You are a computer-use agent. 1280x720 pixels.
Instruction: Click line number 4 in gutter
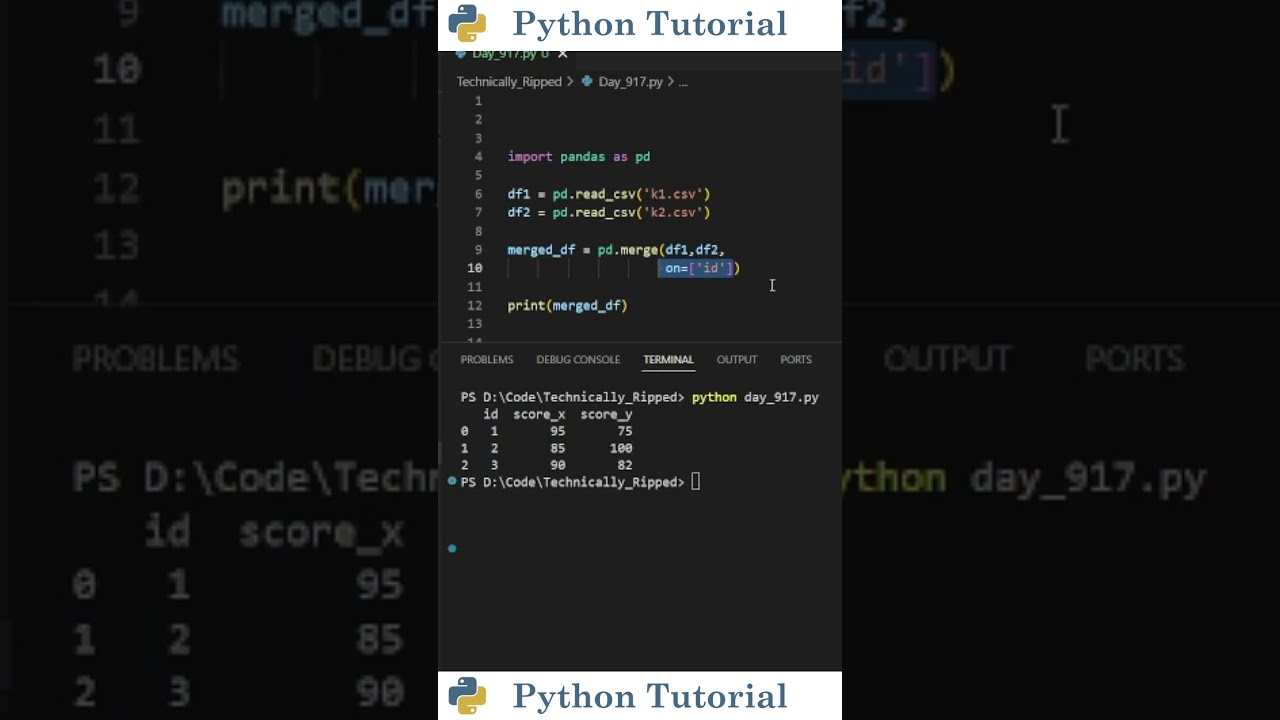[479, 157]
